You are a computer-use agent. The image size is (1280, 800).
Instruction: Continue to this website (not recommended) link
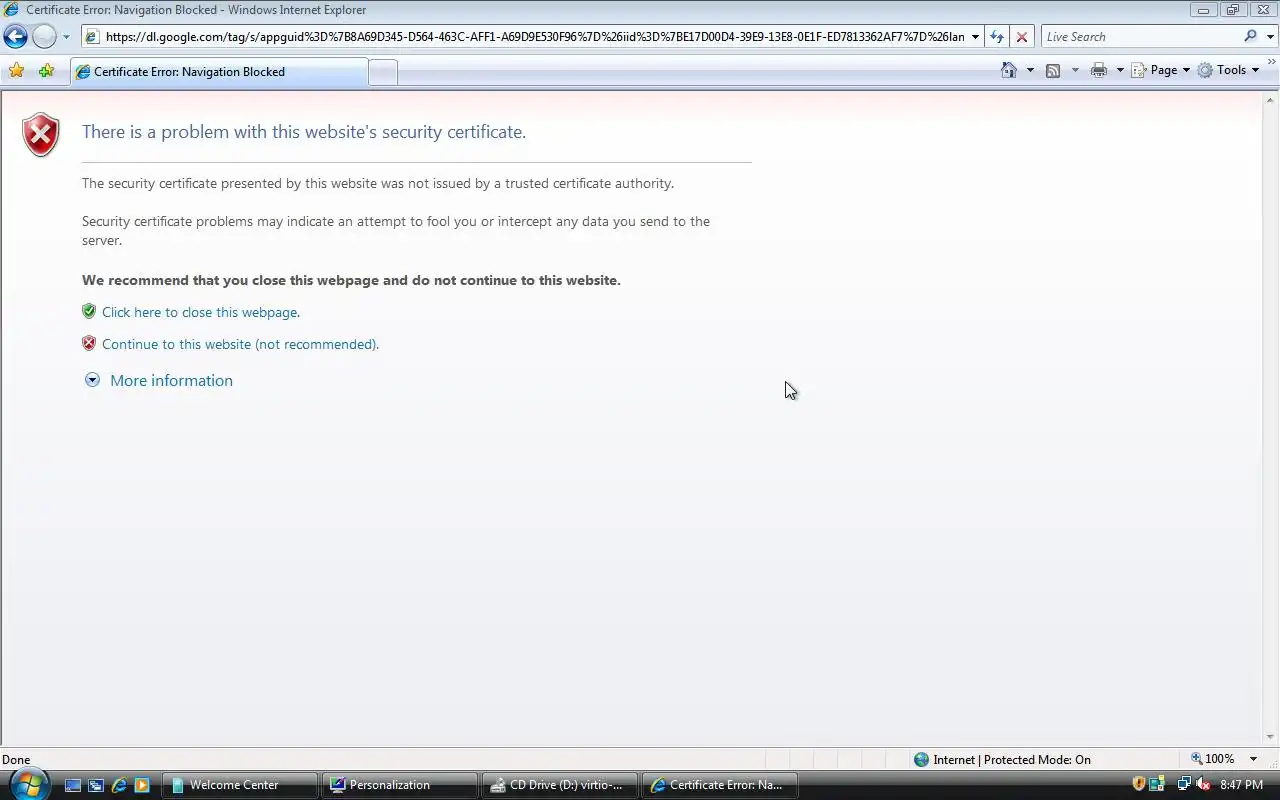pyautogui.click(x=240, y=344)
